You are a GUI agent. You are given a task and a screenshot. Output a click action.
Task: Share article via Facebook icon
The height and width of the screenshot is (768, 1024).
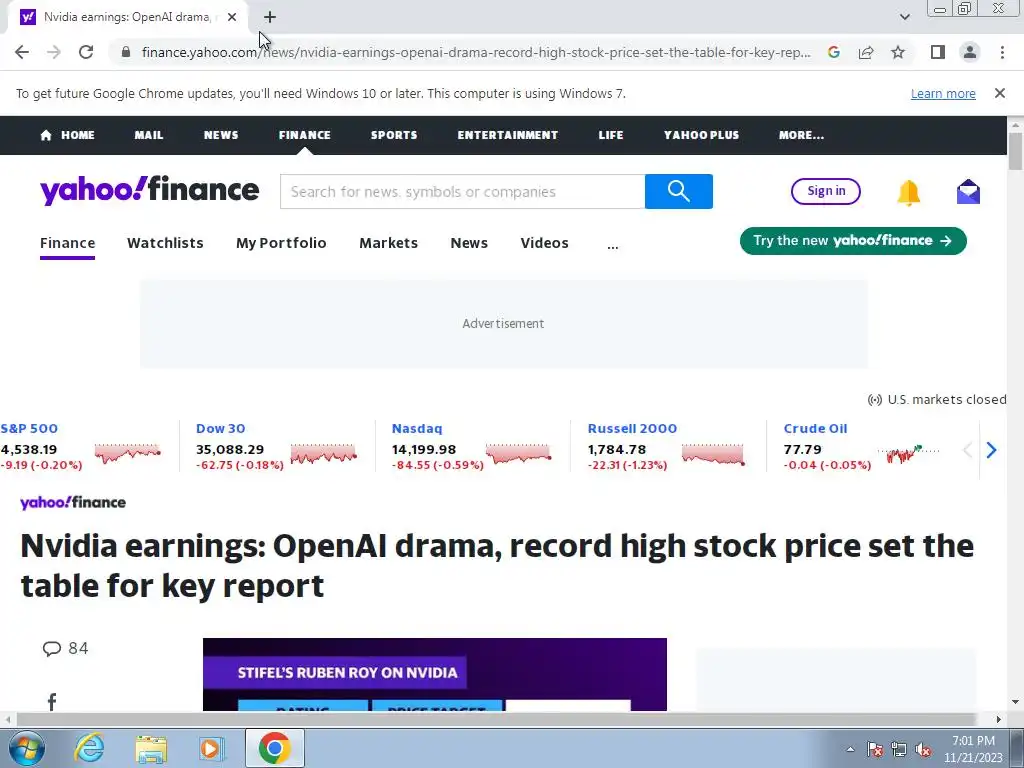(52, 701)
